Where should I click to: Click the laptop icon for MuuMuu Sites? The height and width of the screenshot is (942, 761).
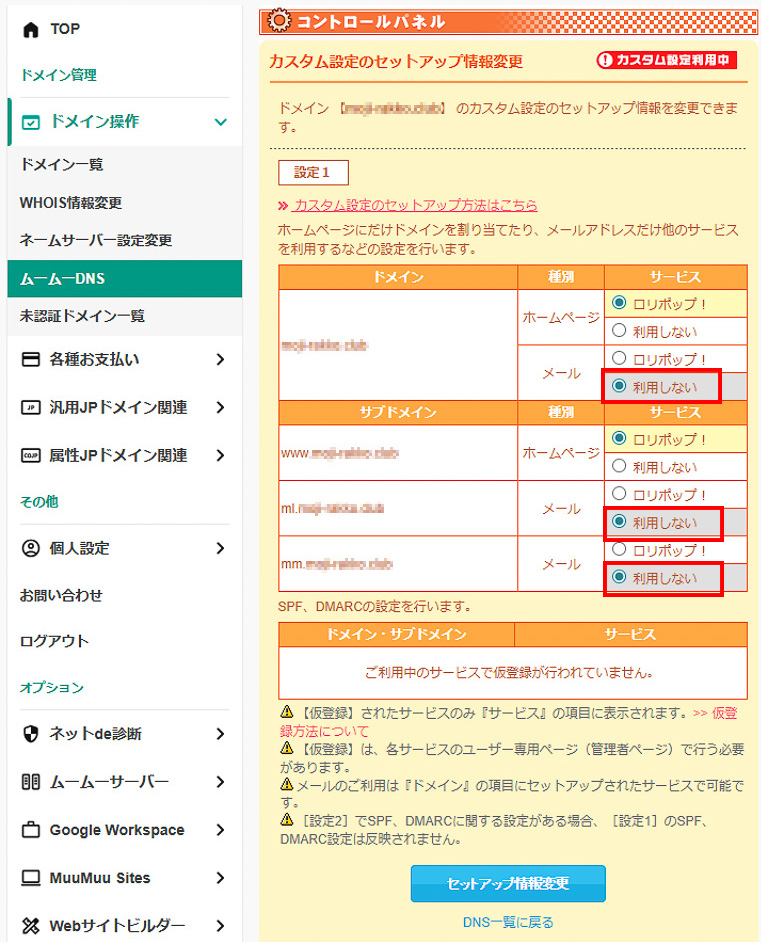tap(31, 879)
